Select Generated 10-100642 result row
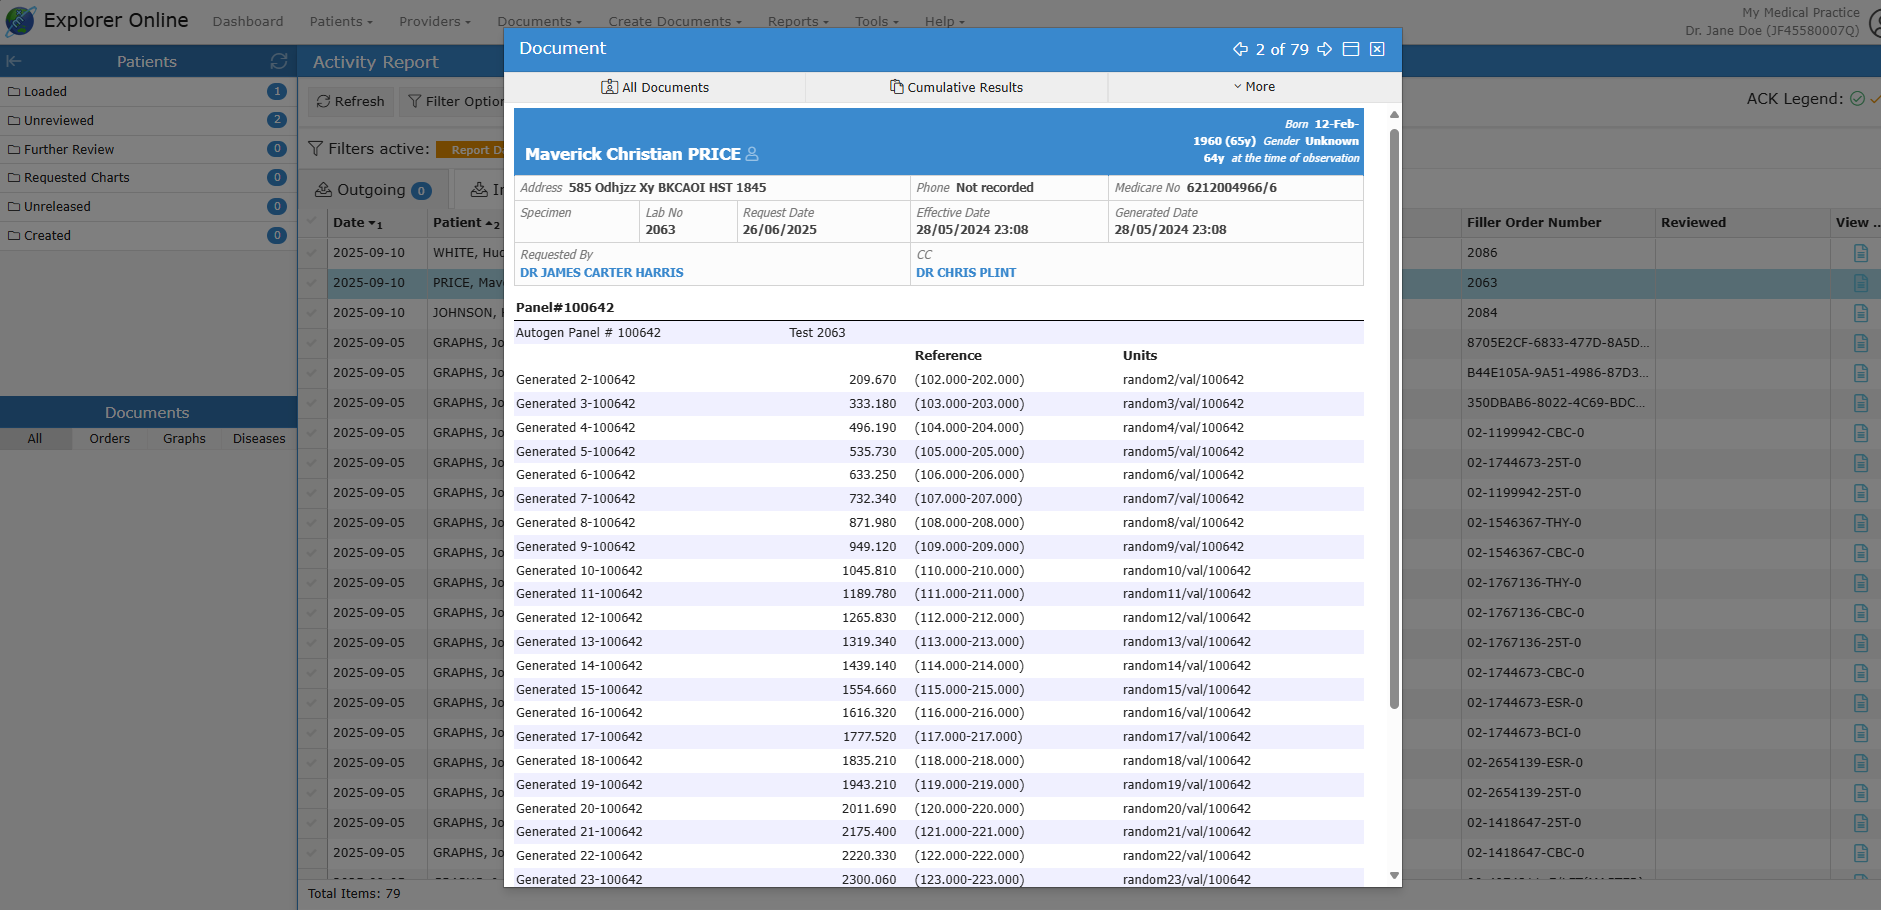 pyautogui.click(x=939, y=570)
